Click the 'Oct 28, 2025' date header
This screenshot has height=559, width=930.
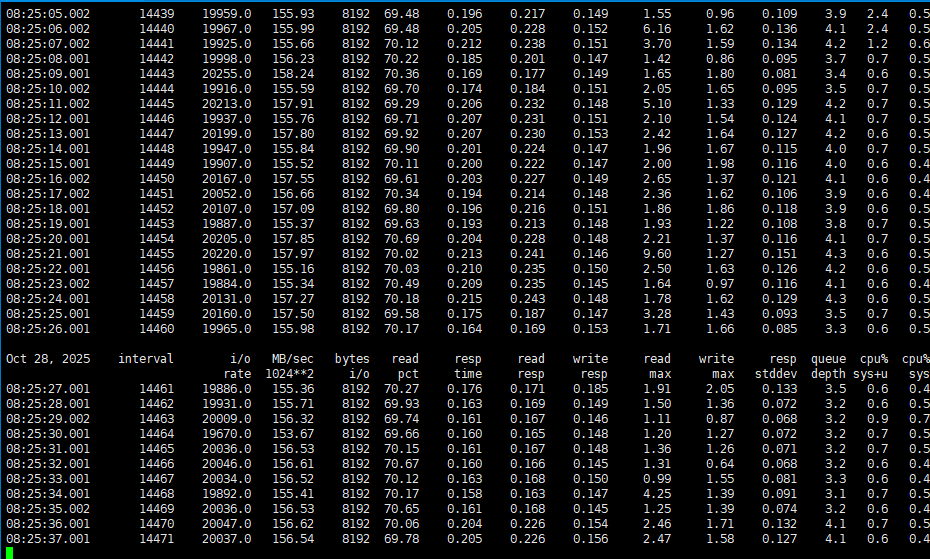(x=48, y=359)
